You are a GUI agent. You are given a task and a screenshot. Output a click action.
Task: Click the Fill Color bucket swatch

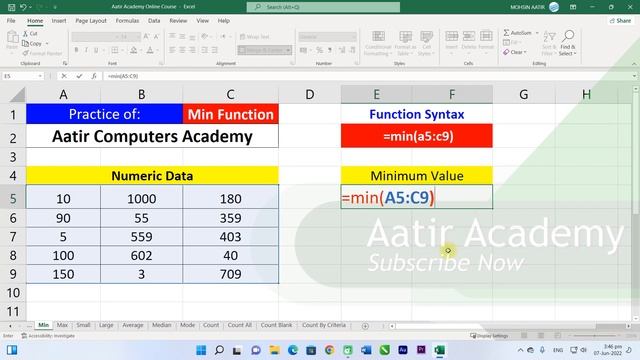pos(133,50)
